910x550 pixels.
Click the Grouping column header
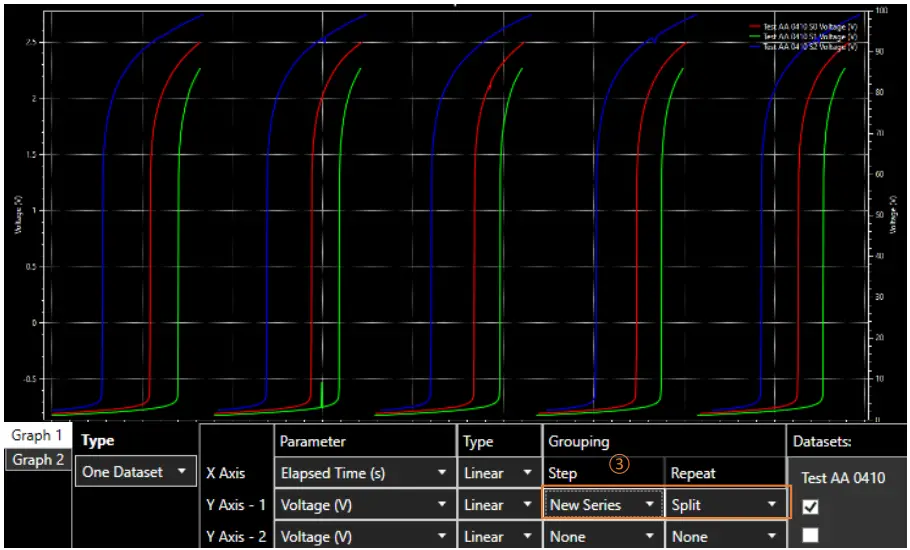click(579, 442)
